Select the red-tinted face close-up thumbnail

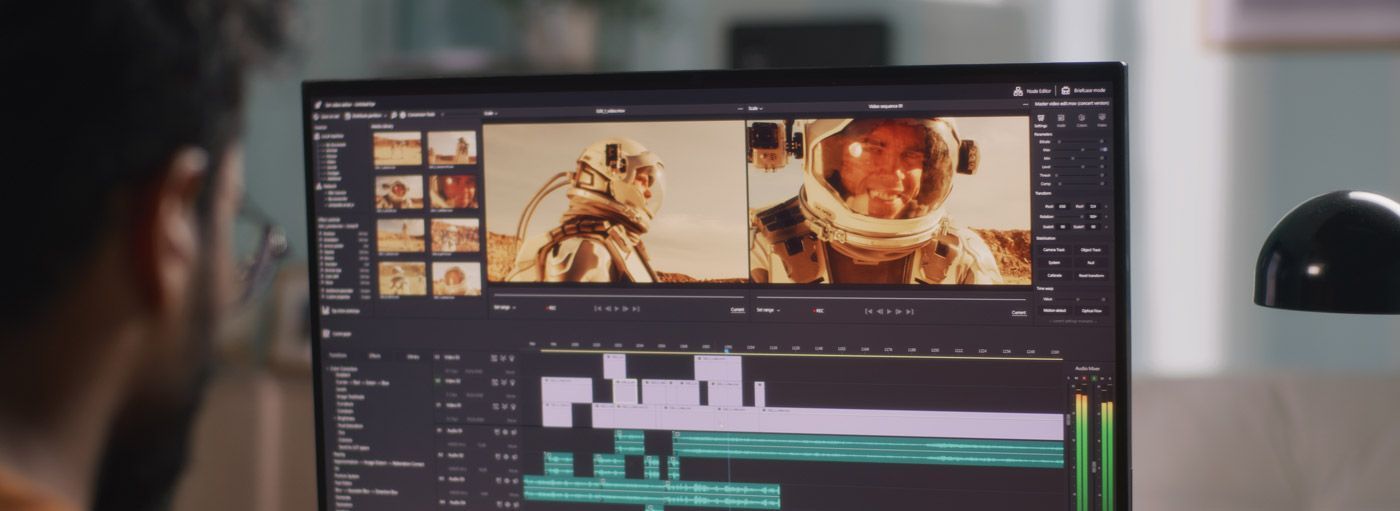[x=453, y=190]
